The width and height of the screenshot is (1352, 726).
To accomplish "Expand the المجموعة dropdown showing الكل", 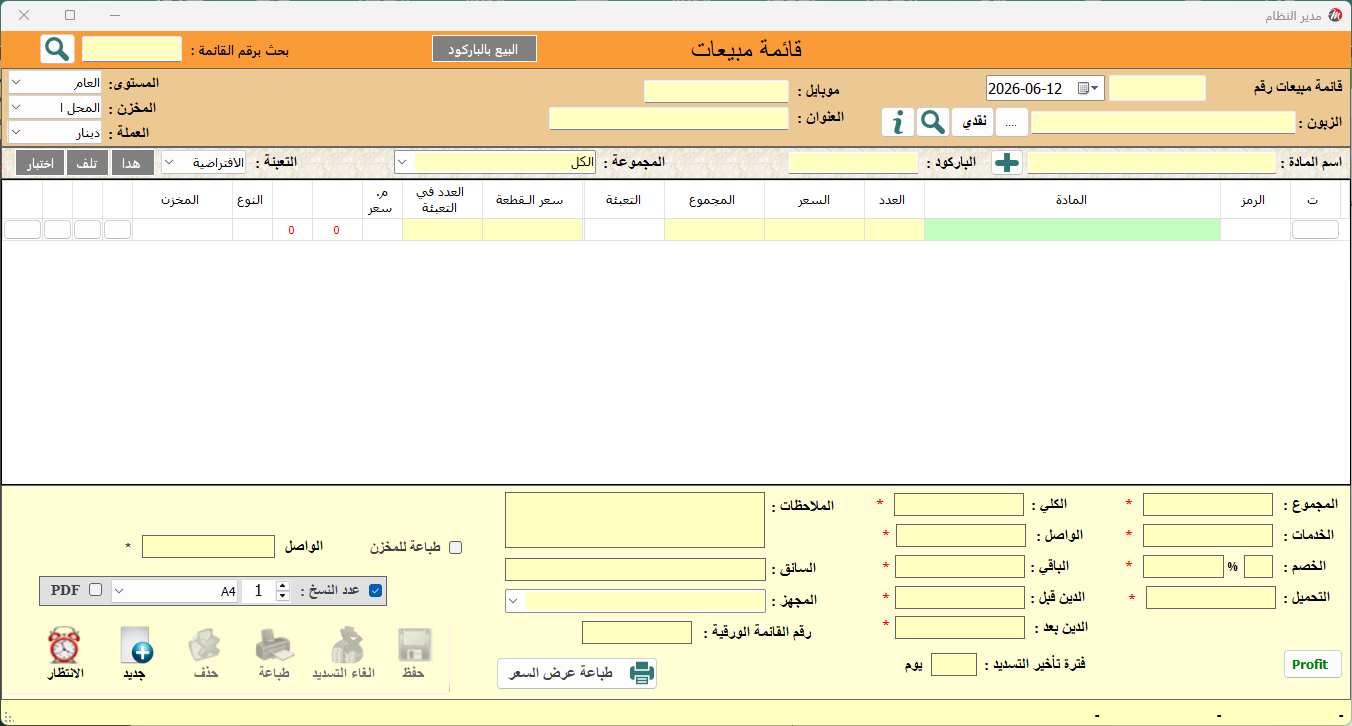I will pos(495,162).
